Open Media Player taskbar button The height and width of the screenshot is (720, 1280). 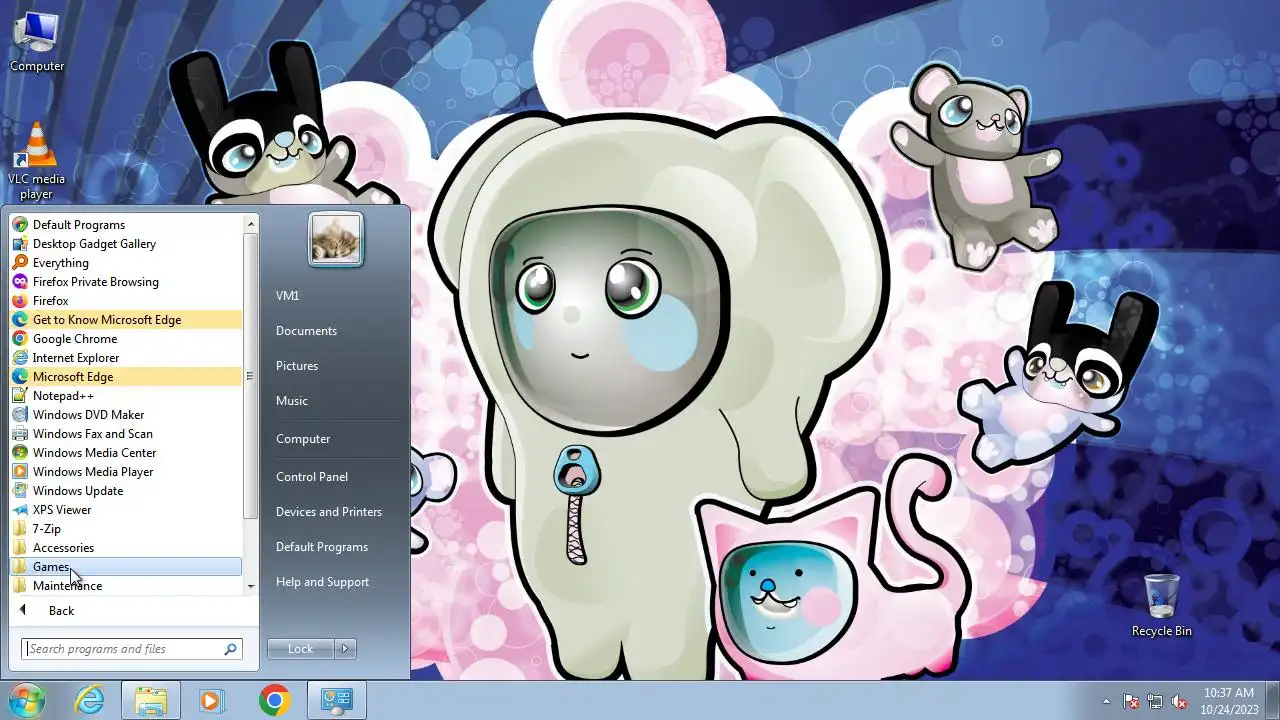point(211,701)
